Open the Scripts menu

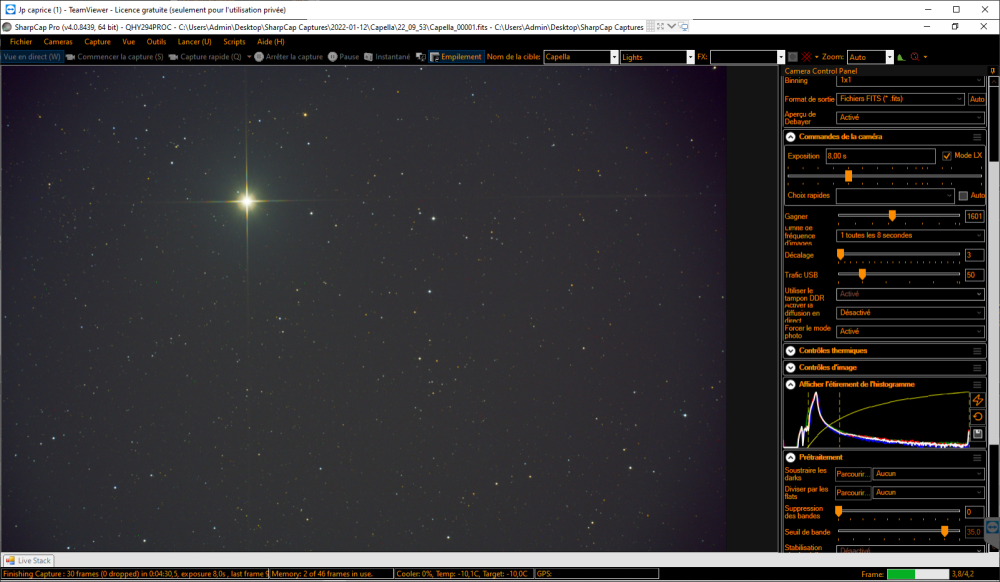point(234,42)
